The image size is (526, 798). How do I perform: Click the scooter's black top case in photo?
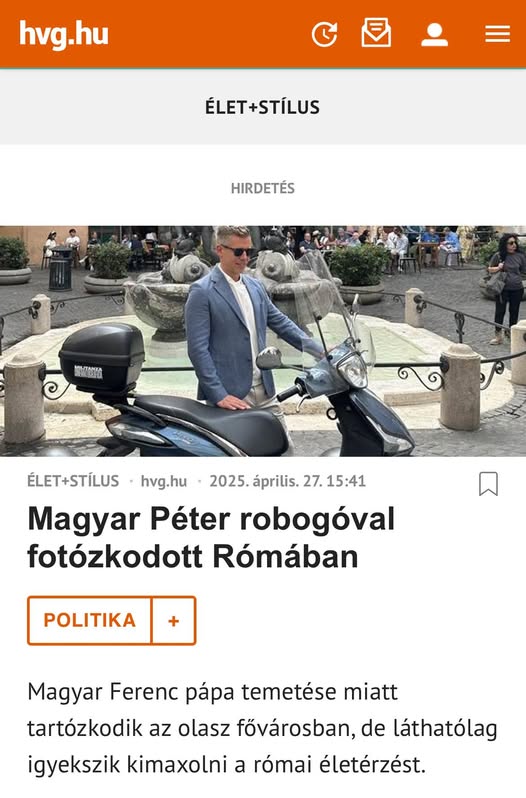(102, 357)
